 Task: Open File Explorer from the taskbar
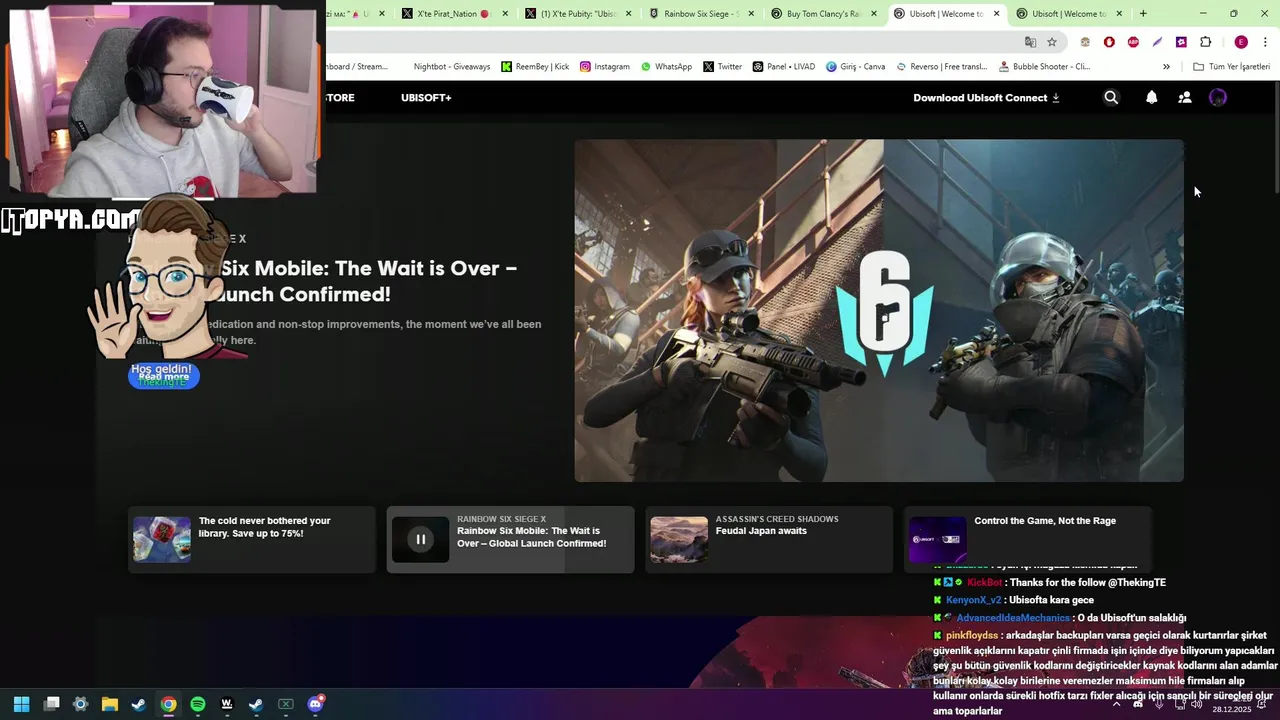(110, 704)
